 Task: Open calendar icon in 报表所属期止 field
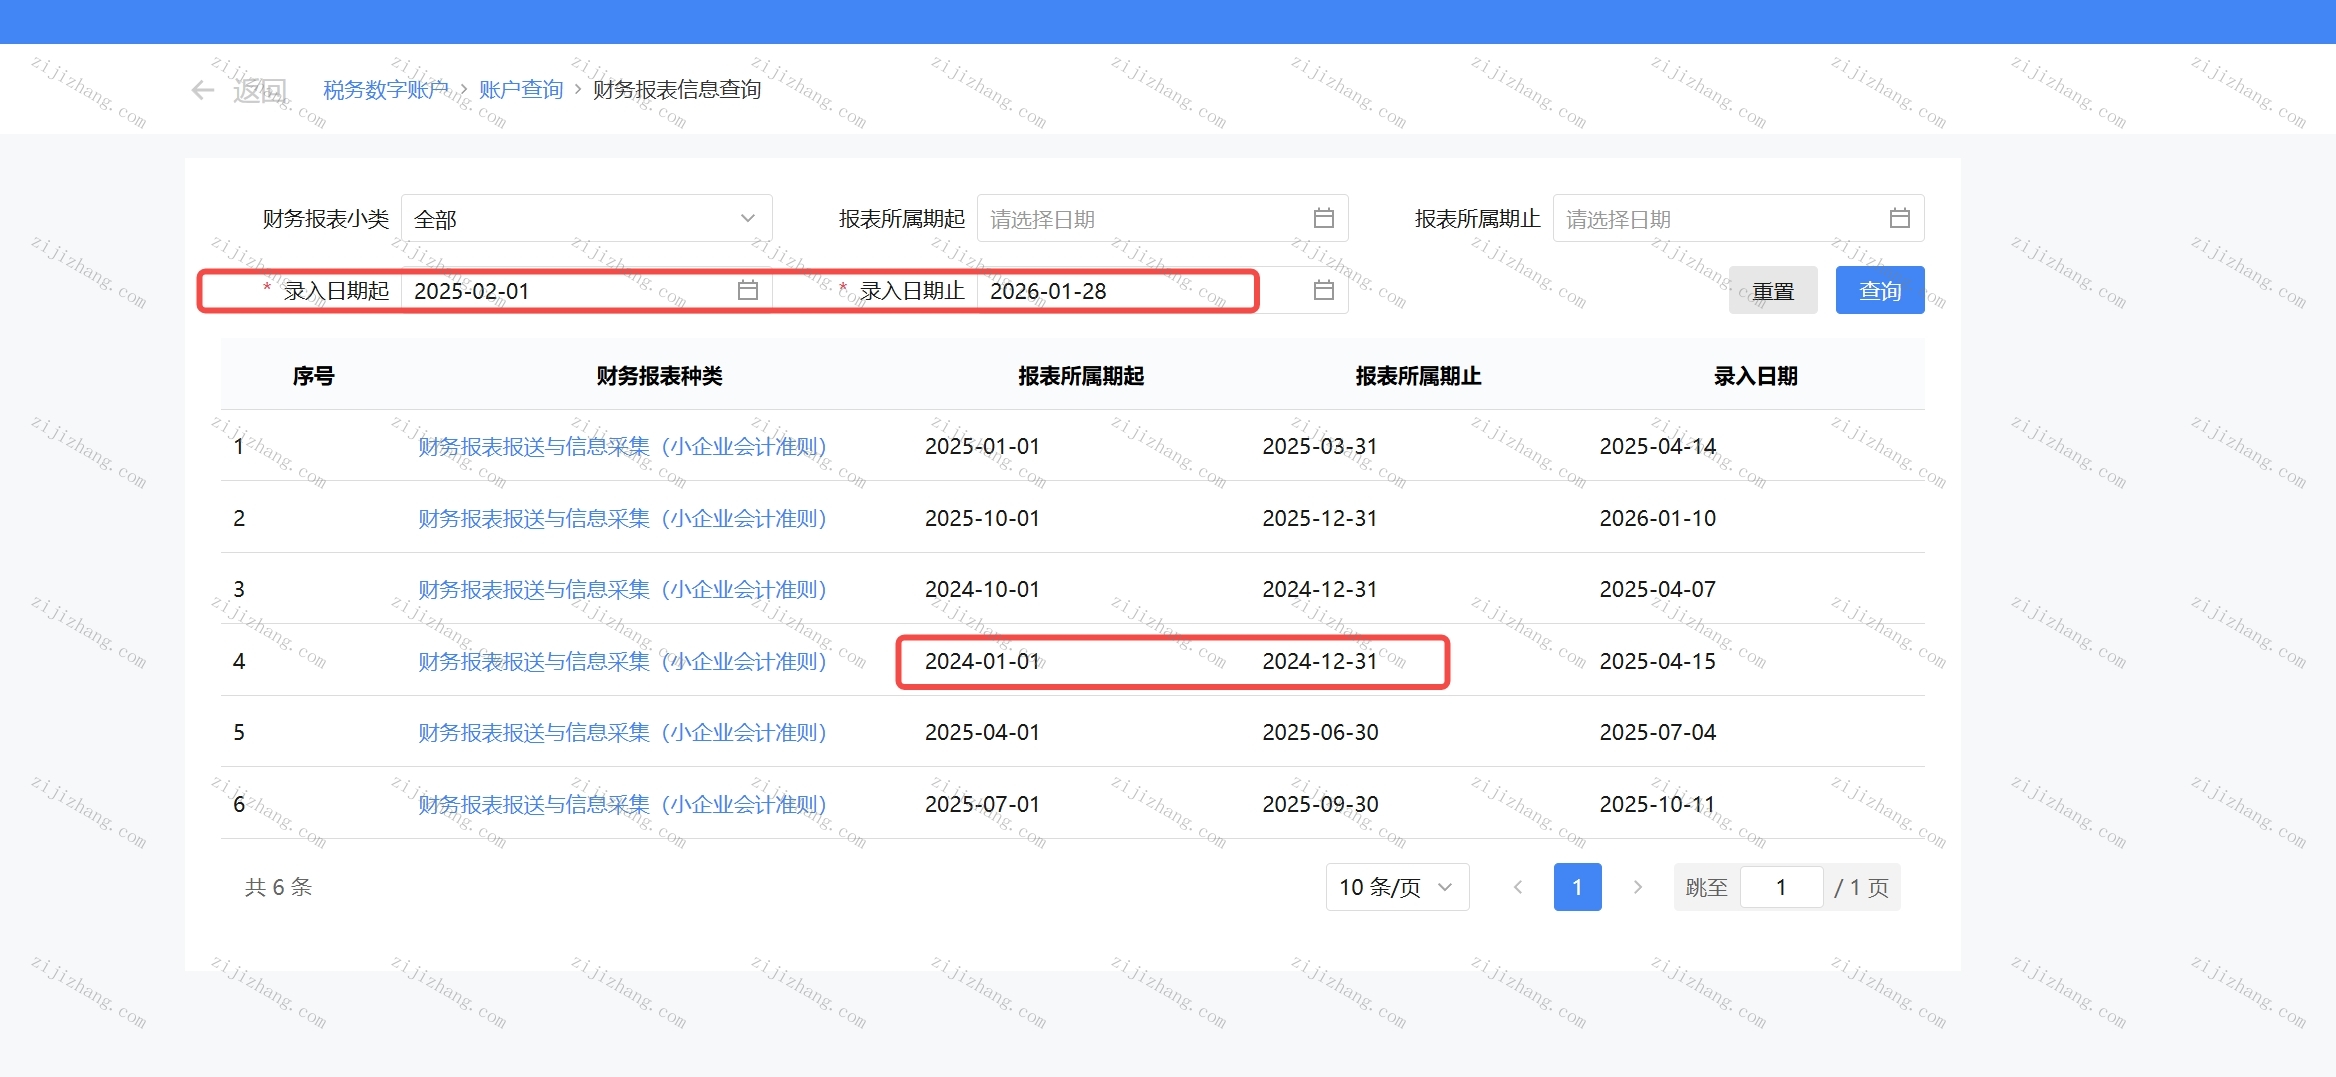pos(1899,219)
